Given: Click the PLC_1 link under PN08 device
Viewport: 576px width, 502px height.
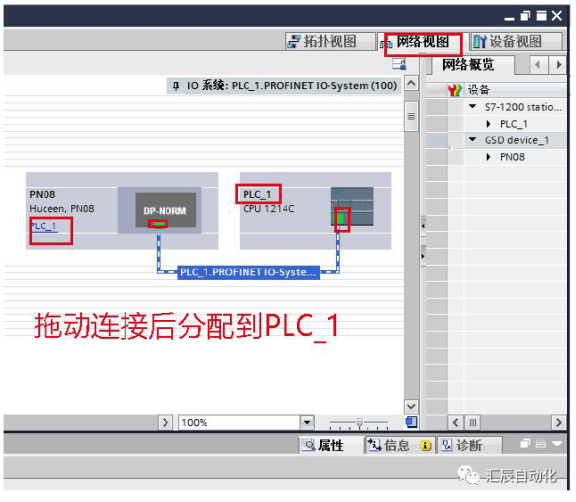Looking at the screenshot, I should point(43,226).
